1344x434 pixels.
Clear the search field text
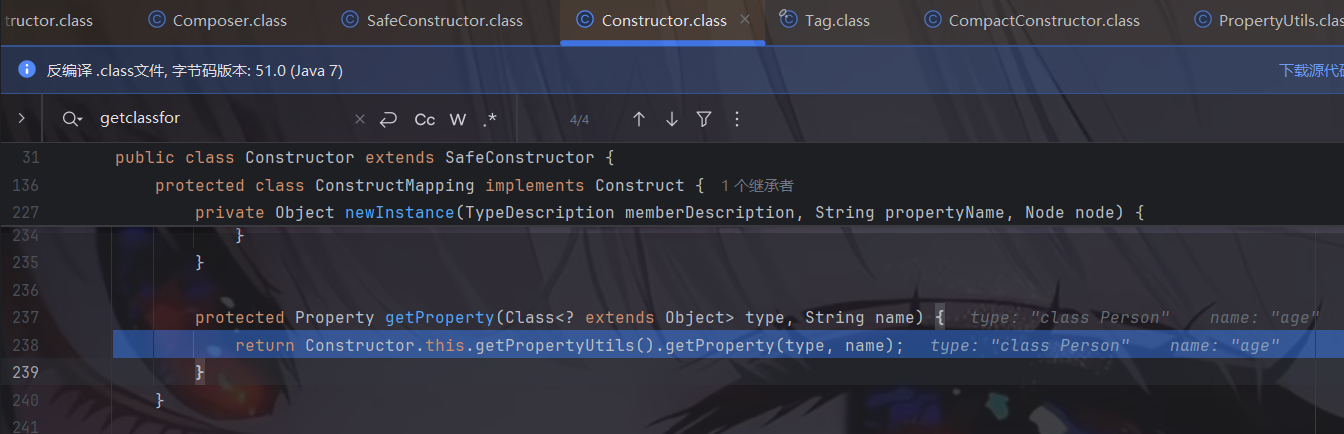point(360,119)
